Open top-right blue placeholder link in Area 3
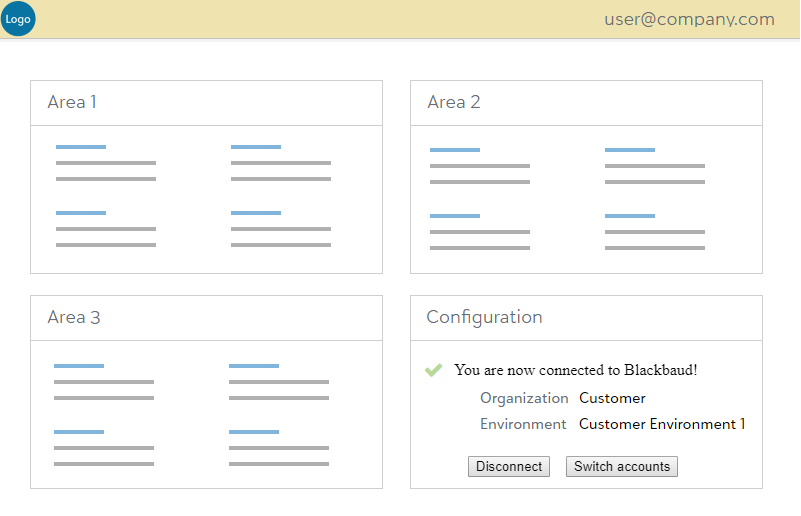Screen dimensions: 801x516 click(254, 366)
